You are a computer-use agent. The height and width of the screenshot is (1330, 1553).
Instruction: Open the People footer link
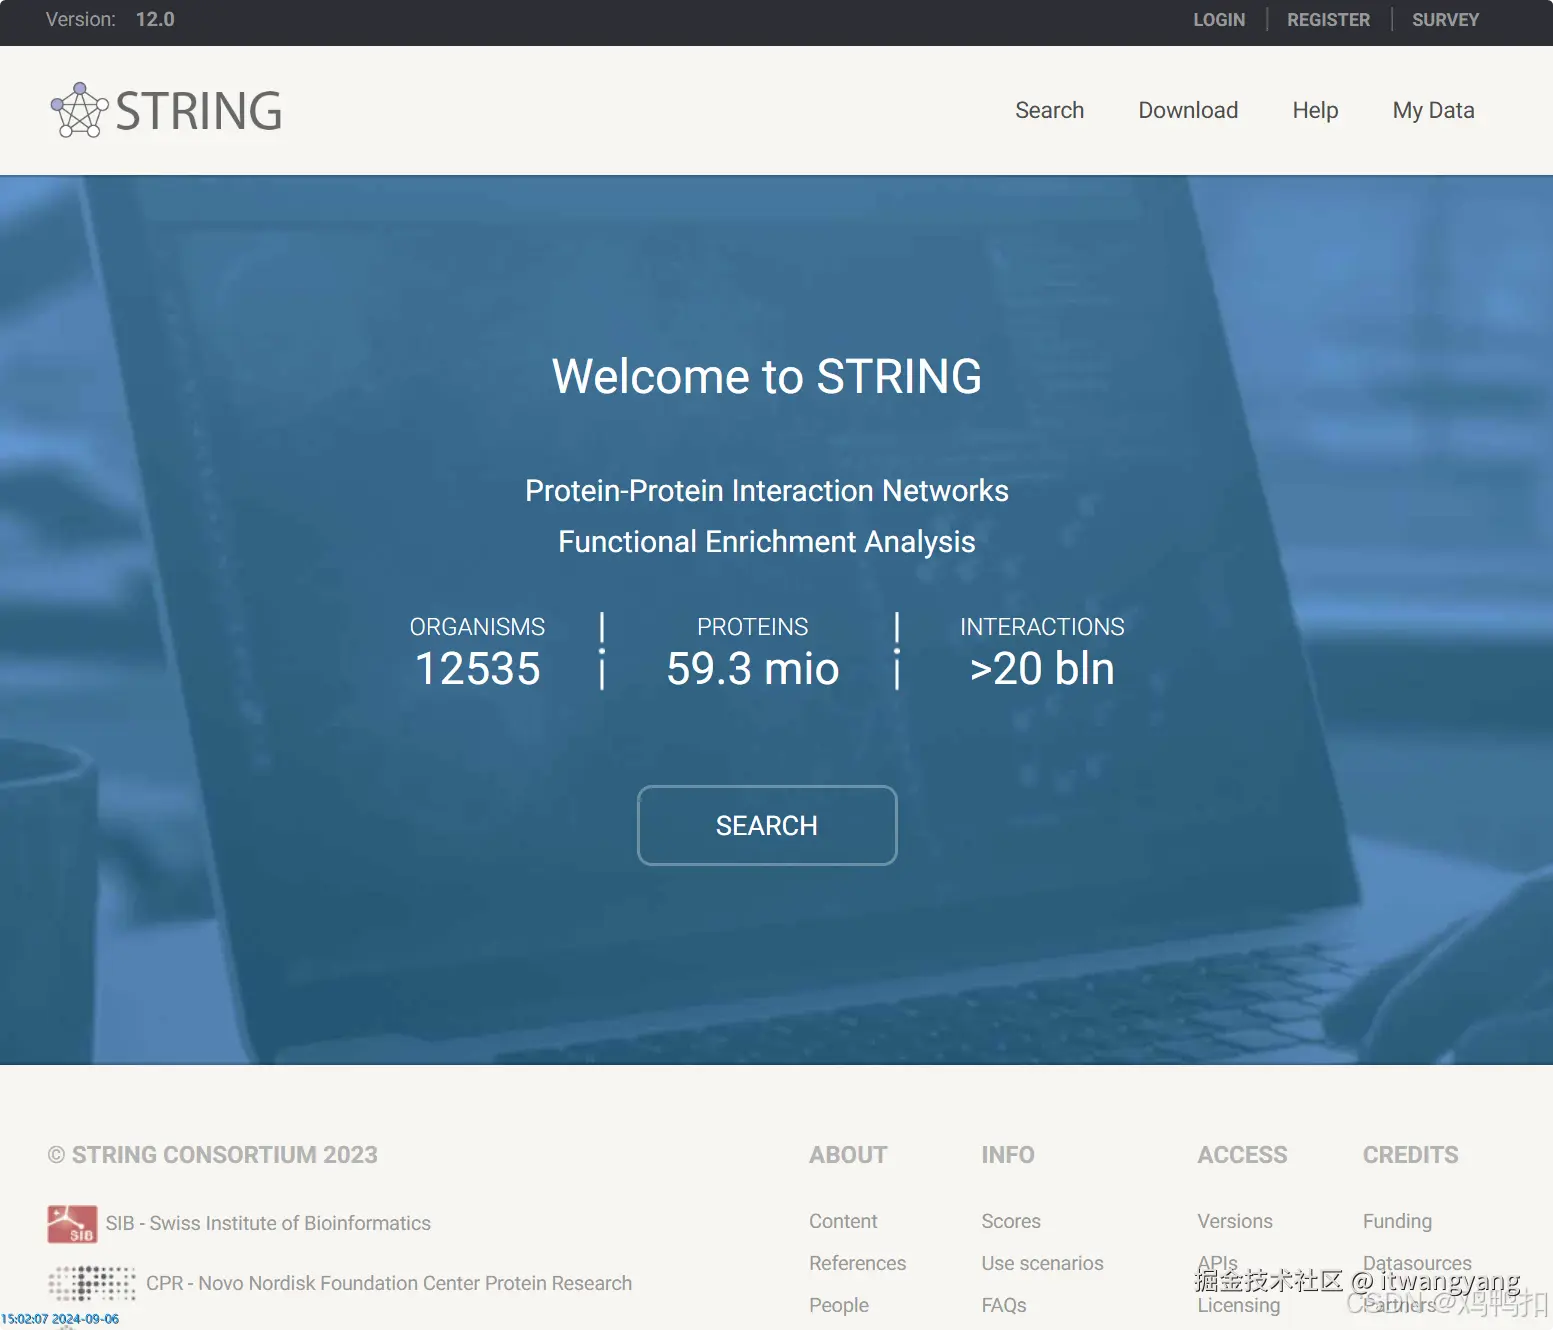839,1305
